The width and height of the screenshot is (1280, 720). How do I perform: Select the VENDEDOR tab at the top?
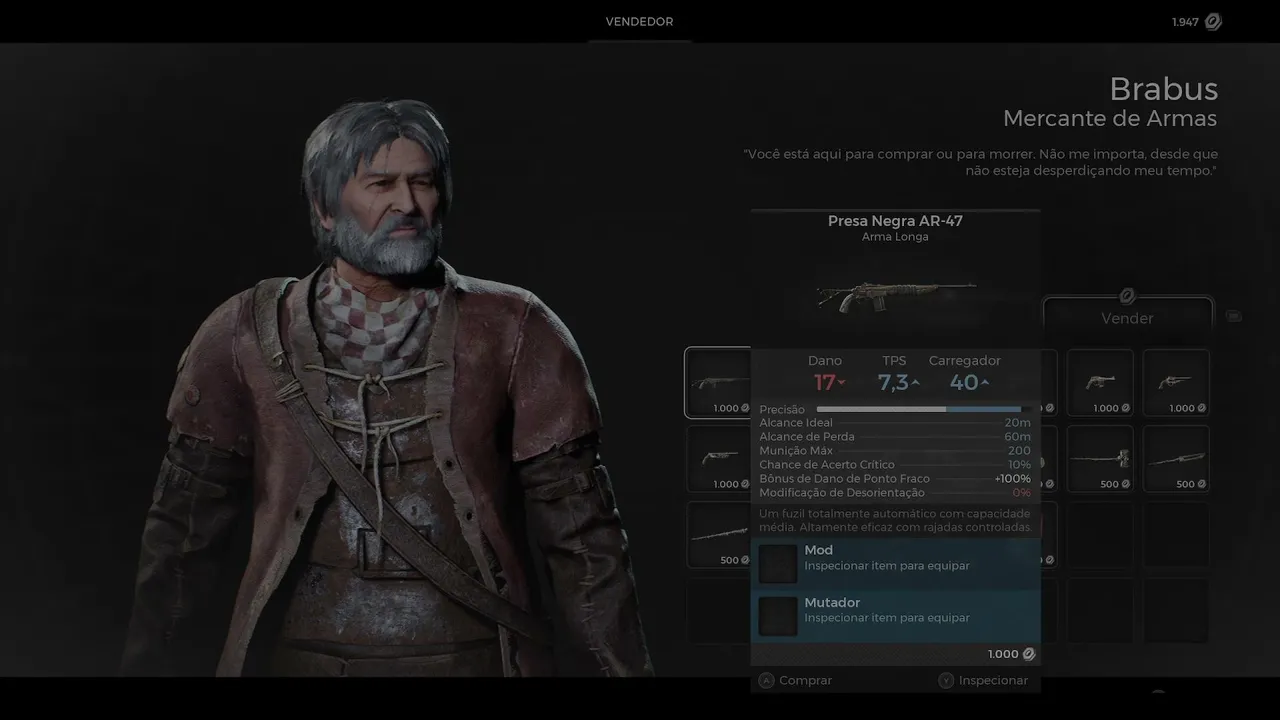(x=639, y=21)
